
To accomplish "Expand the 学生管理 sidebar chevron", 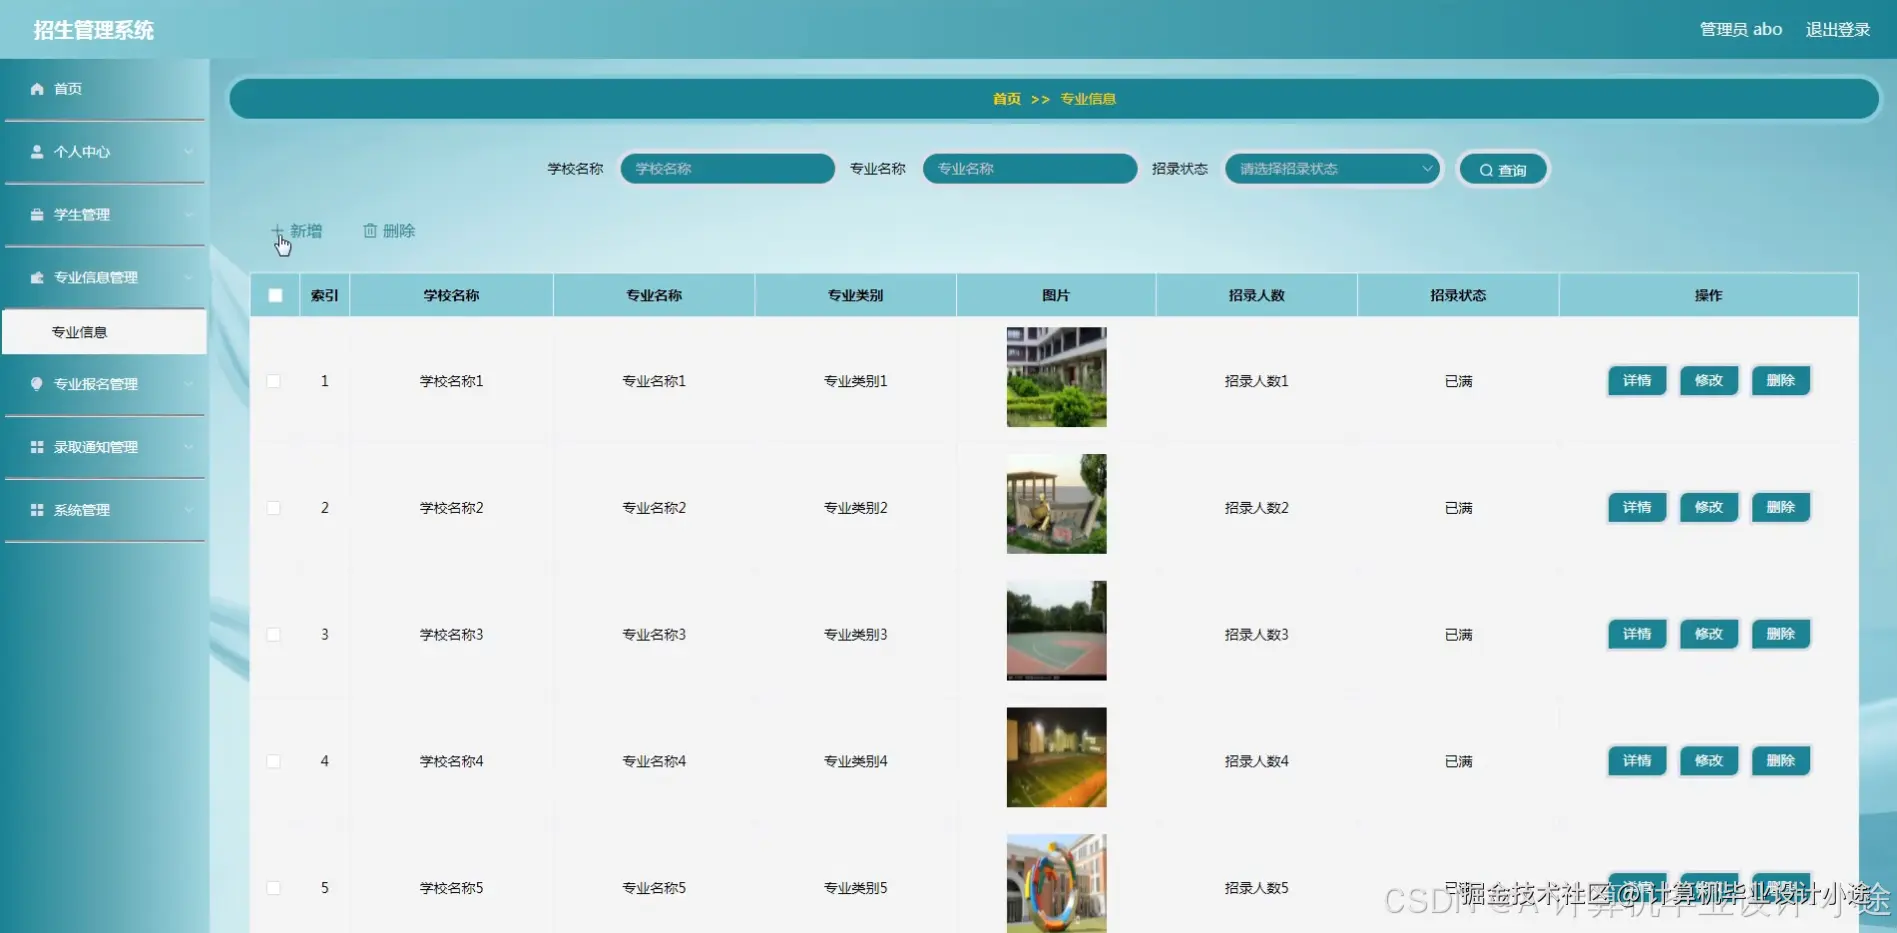I will tap(188, 215).
